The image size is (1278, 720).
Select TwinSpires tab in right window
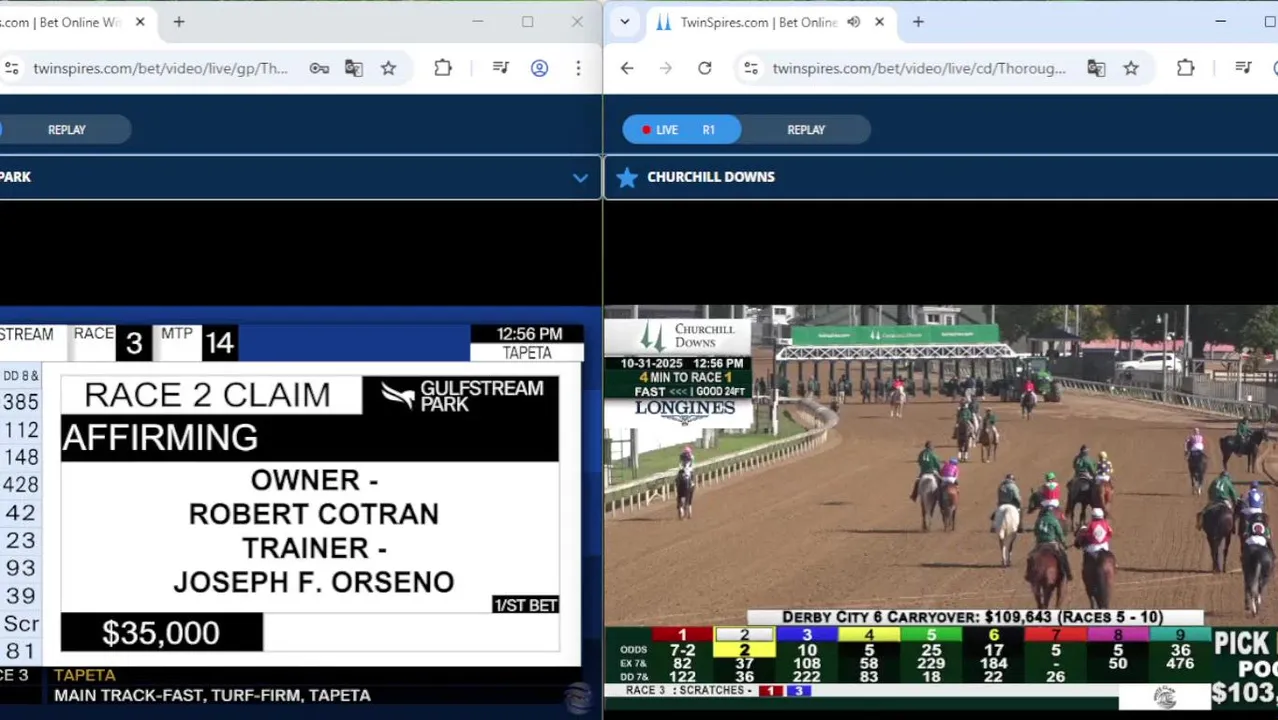[x=770, y=22]
